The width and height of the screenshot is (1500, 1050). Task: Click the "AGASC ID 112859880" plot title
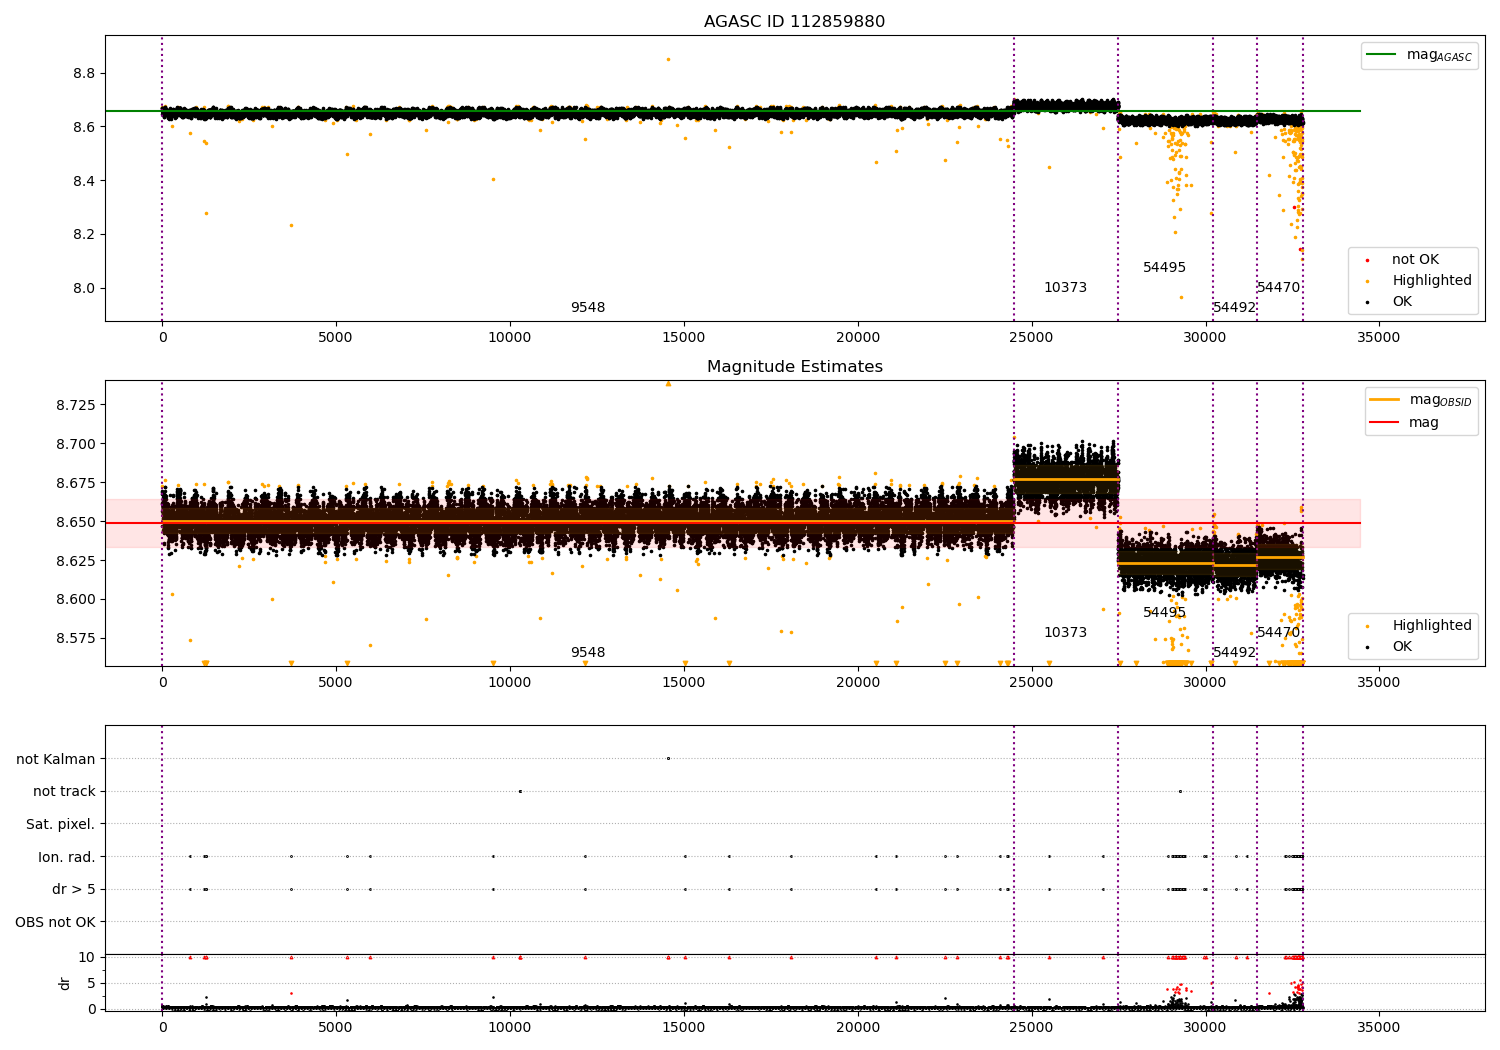point(794,22)
